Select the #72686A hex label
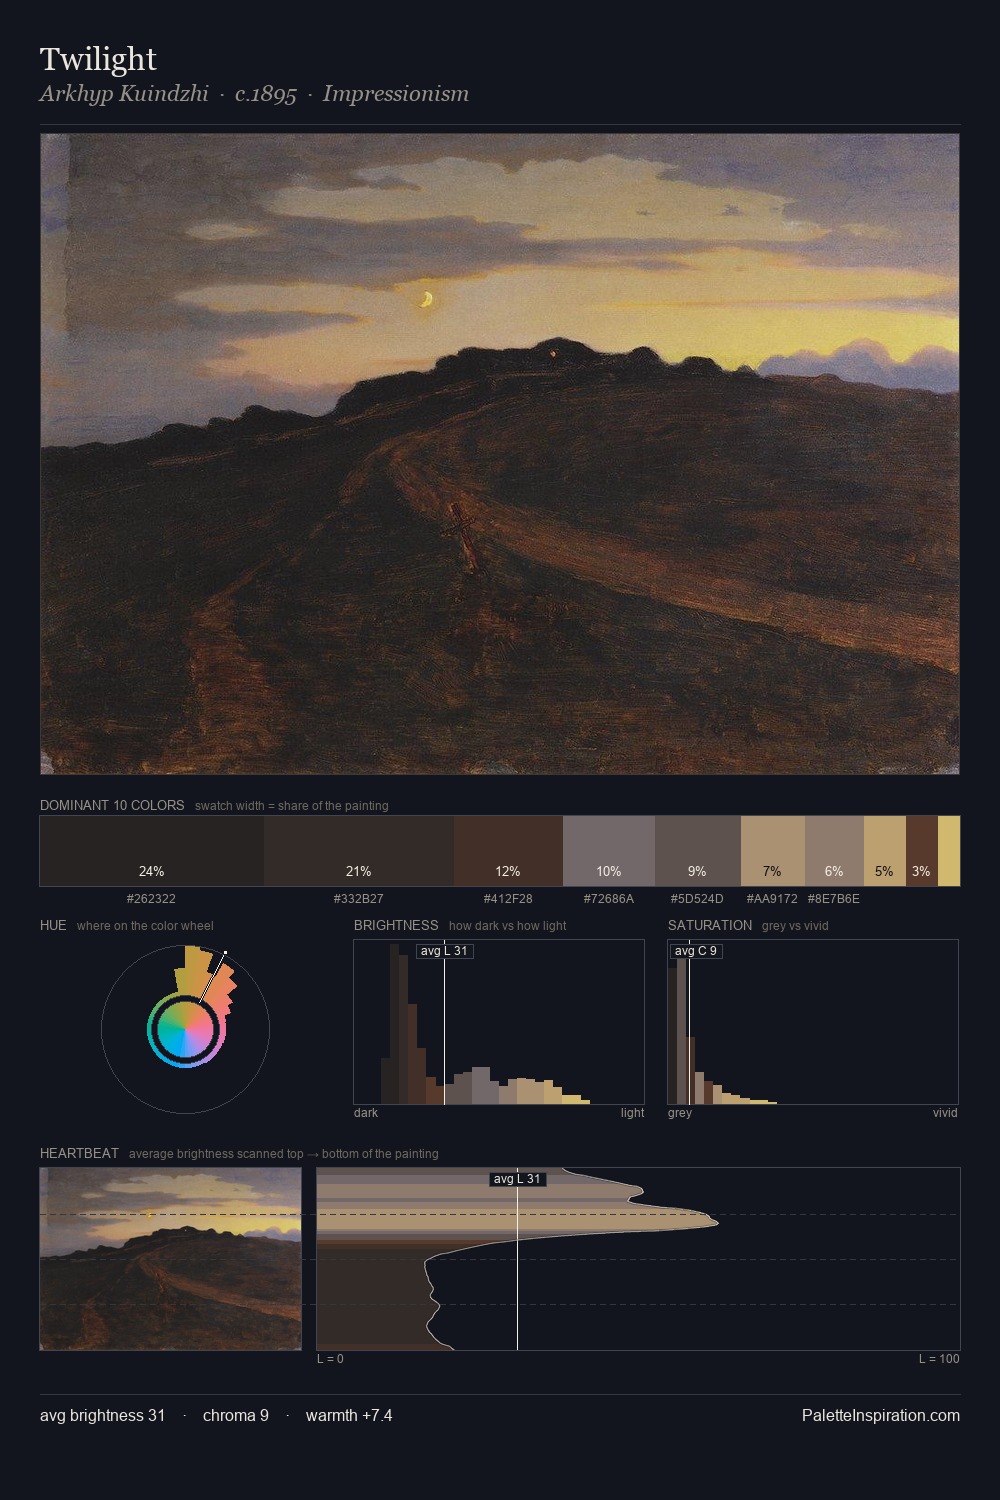 pos(609,899)
